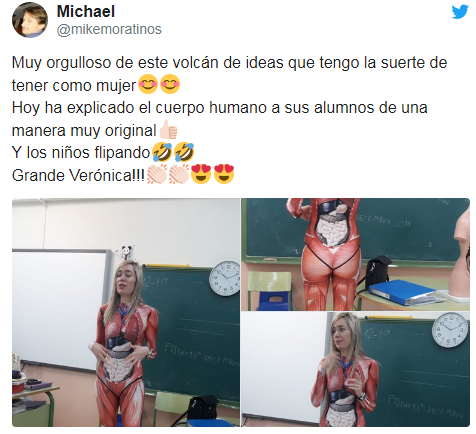The height and width of the screenshot is (434, 476).
Task: Open the bottom-right photo with wall clock
Action: tap(356, 369)
